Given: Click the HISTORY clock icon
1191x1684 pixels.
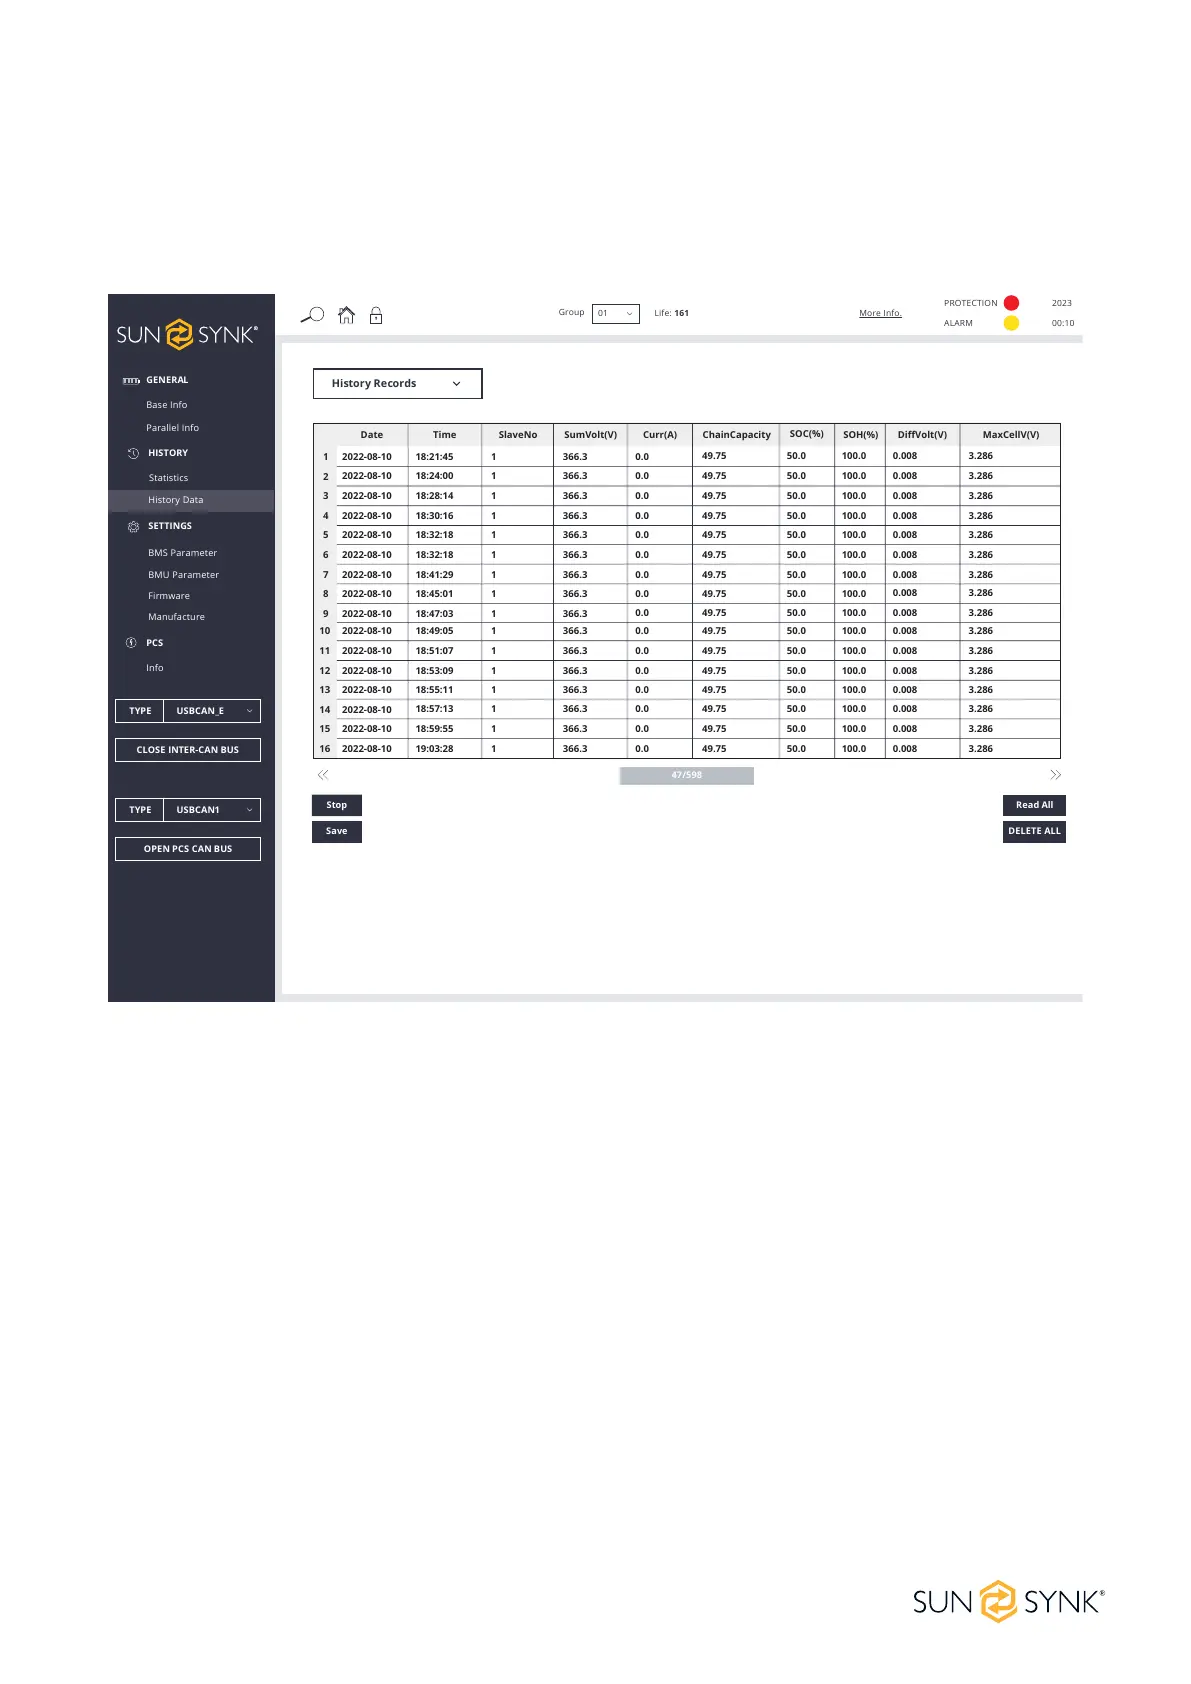Looking at the screenshot, I should pos(133,453).
